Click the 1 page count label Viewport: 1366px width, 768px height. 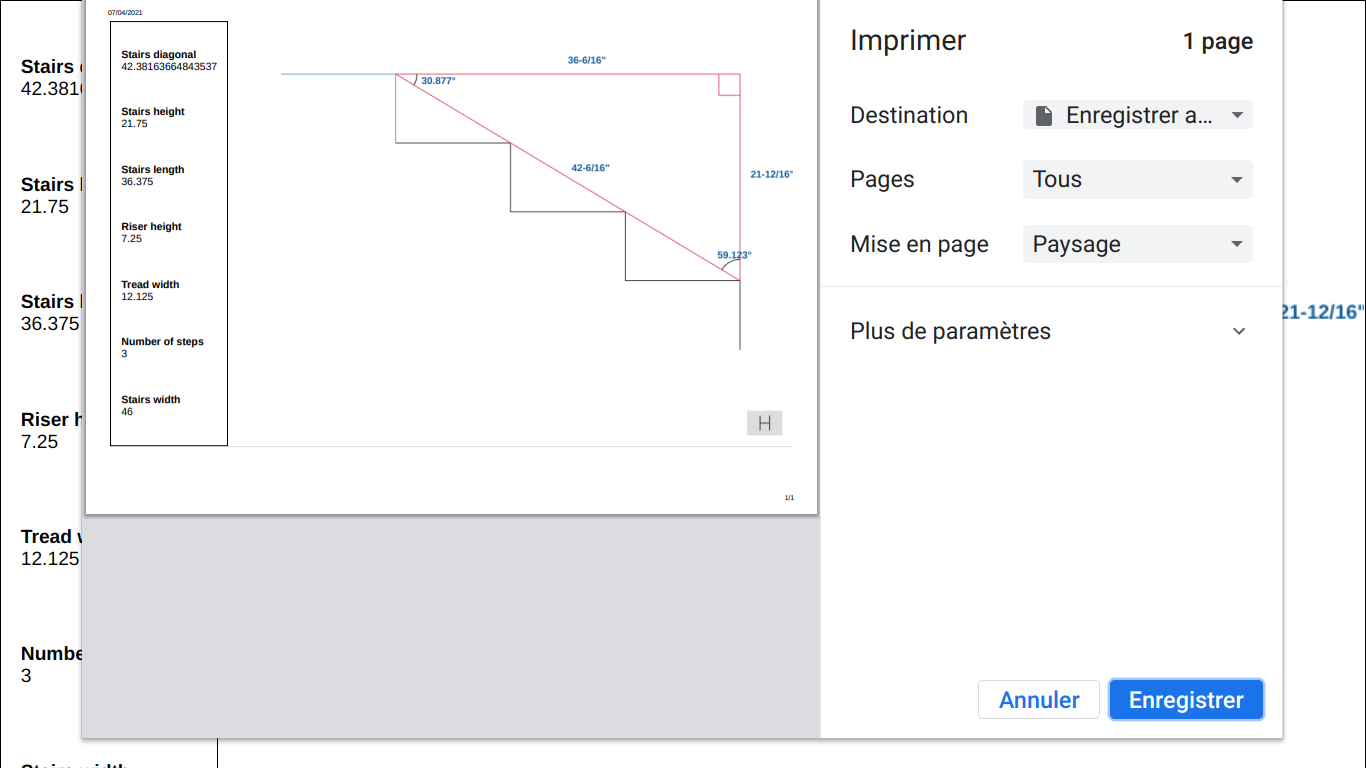(x=1217, y=42)
